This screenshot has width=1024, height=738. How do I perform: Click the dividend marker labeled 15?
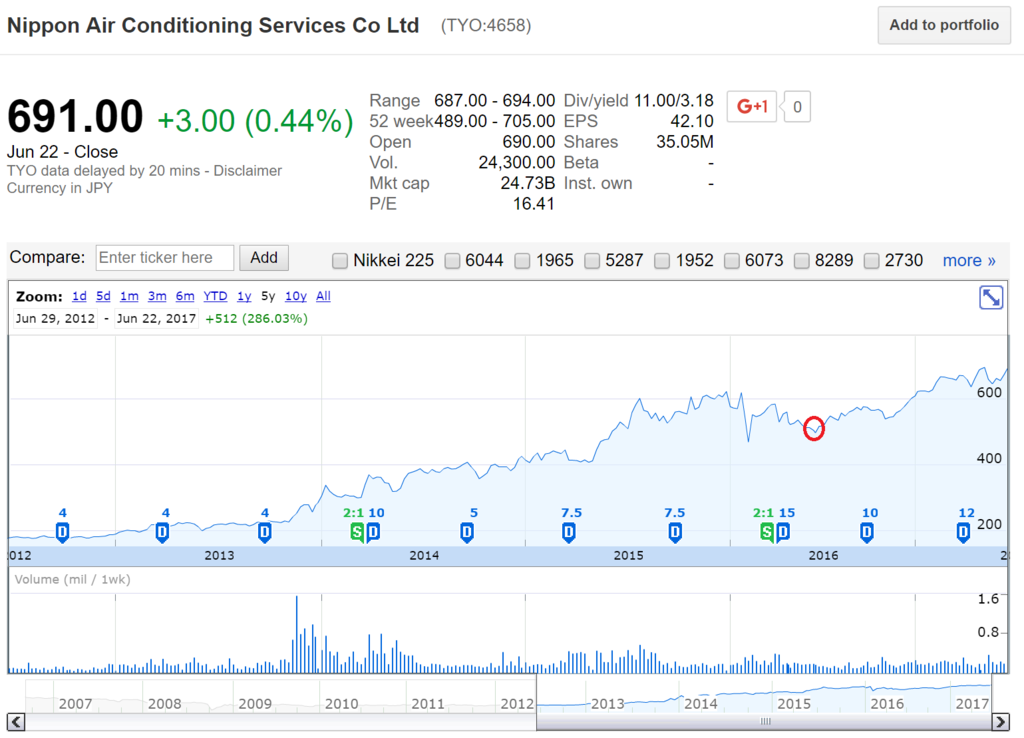click(783, 532)
